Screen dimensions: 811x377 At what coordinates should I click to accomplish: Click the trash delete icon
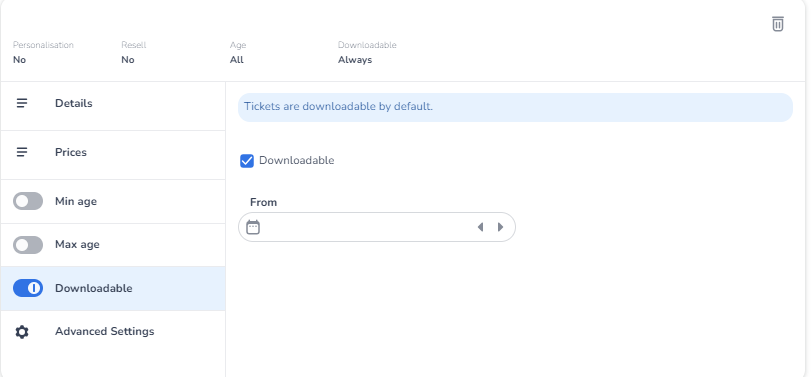click(x=777, y=24)
